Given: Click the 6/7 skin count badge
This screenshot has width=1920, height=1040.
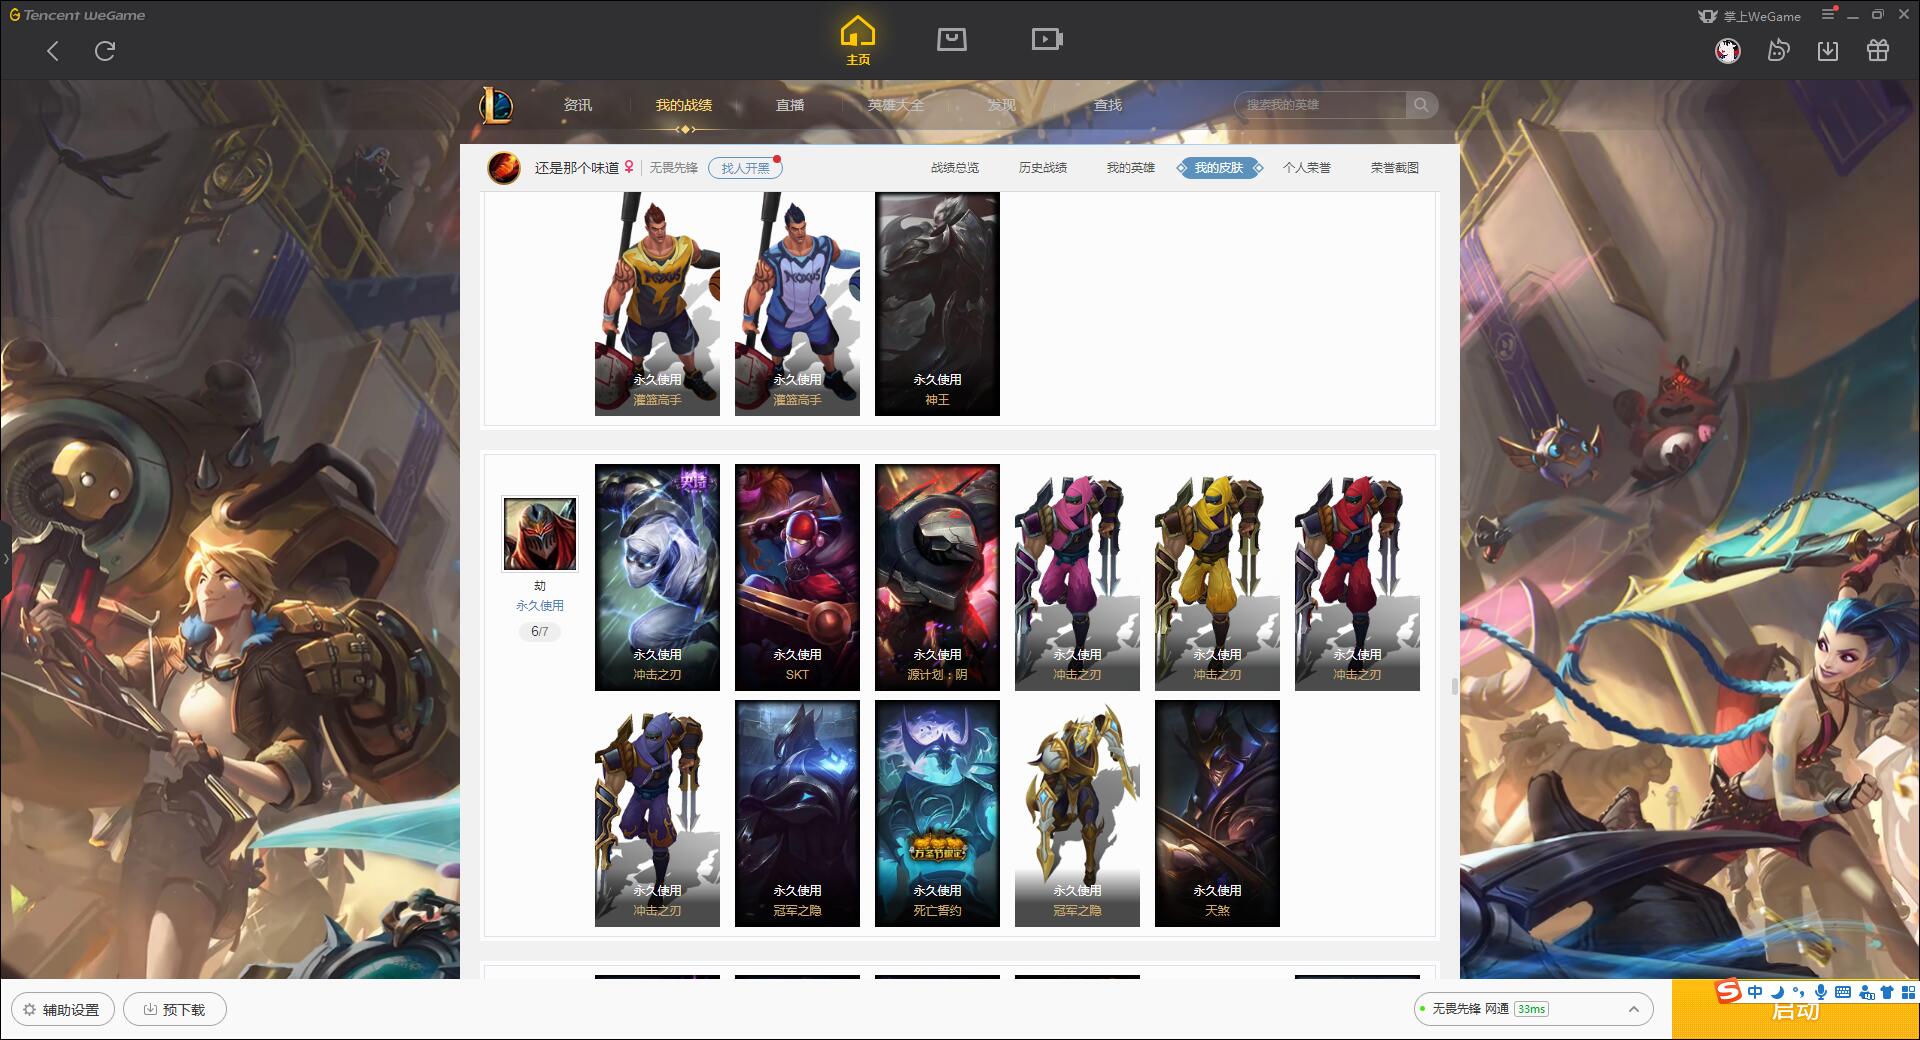Looking at the screenshot, I should (540, 632).
